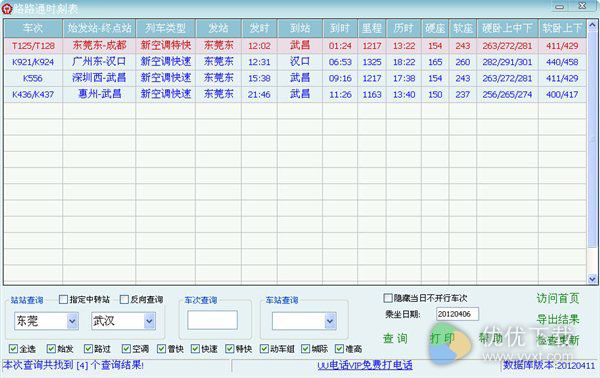Toggle the 城际 checkbox

pos(305,349)
